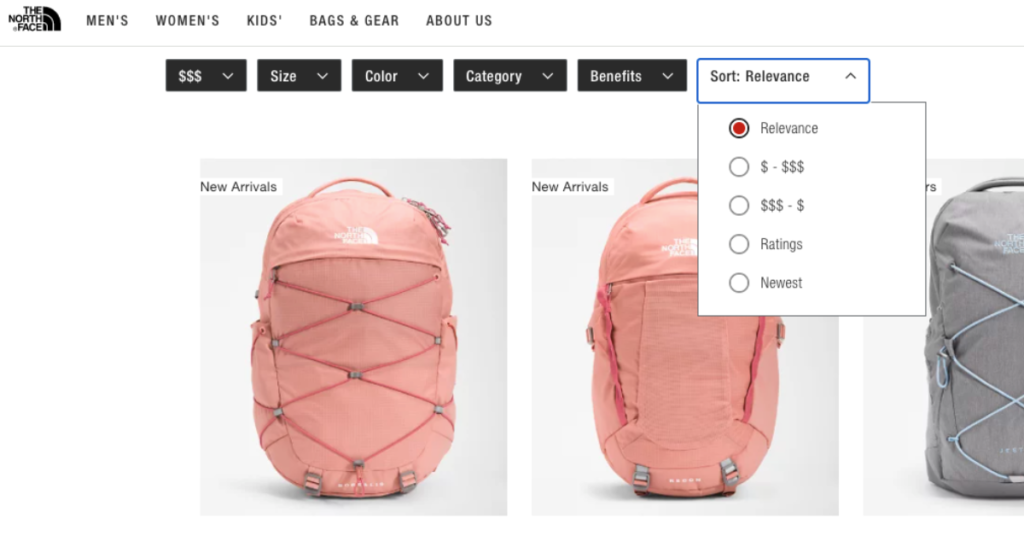Image resolution: width=1024 pixels, height=536 pixels.
Task: Open the Color filter dropdown
Action: coord(397,76)
